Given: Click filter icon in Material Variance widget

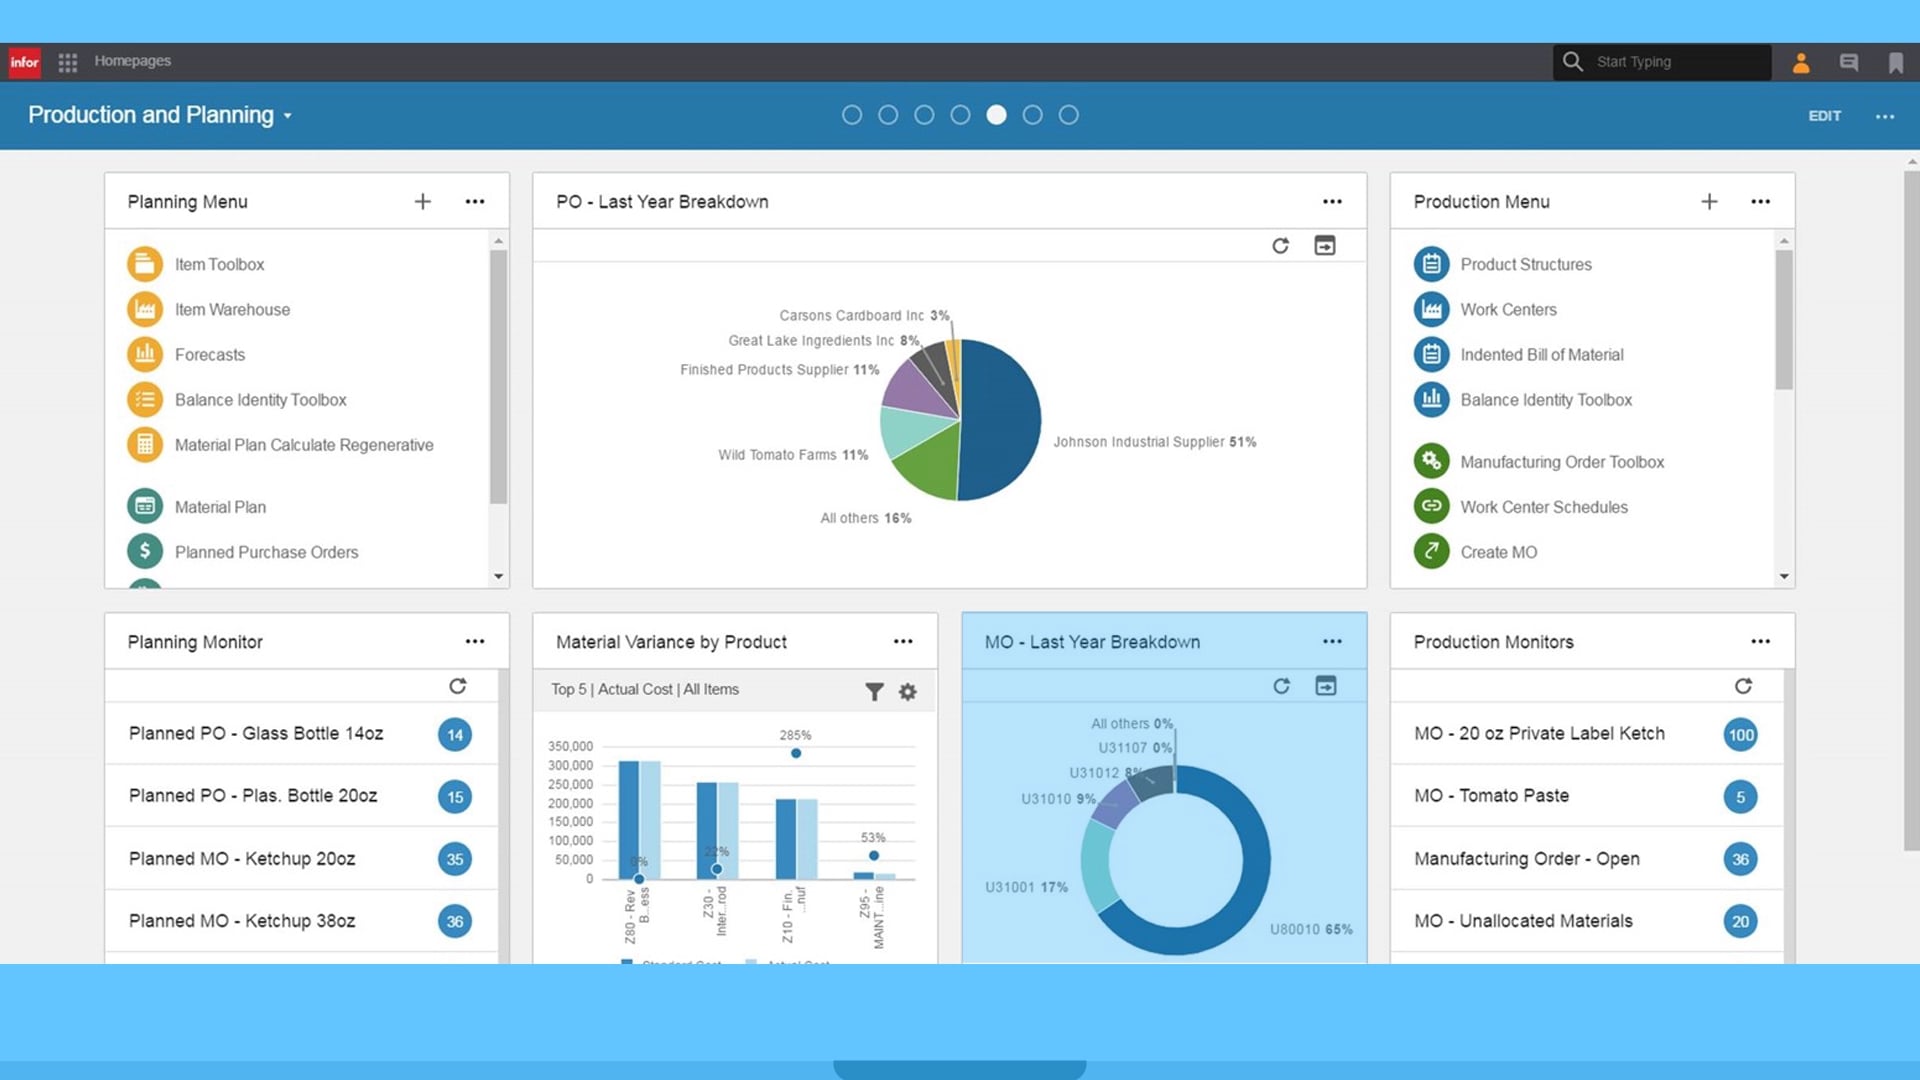Looking at the screenshot, I should point(874,691).
